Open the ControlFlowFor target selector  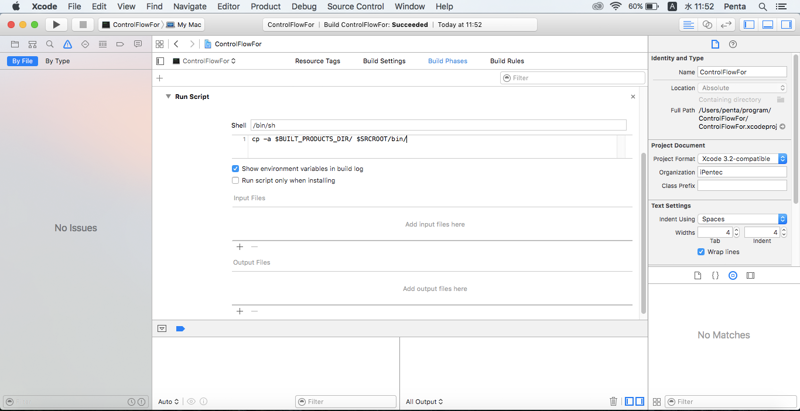coord(204,61)
